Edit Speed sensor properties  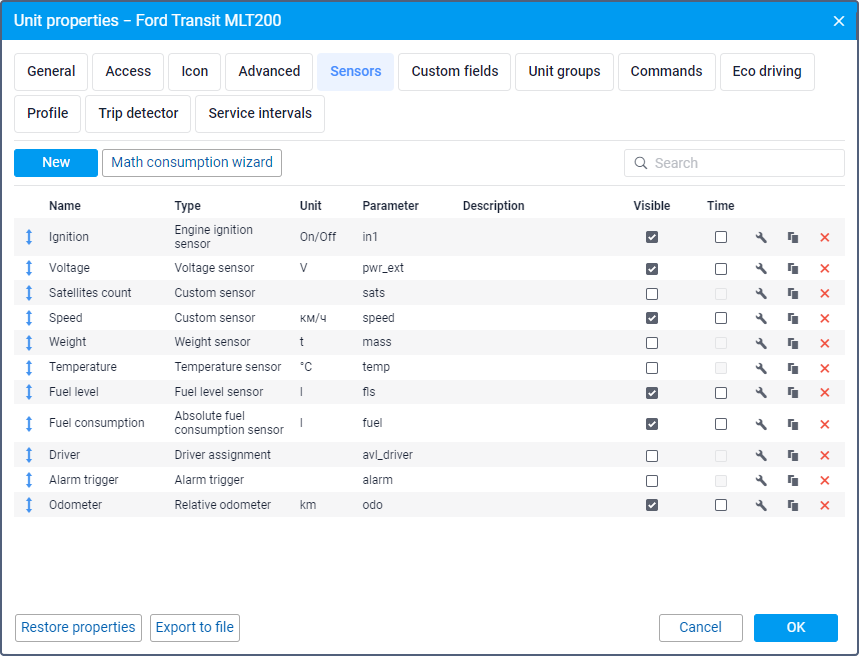pos(761,318)
